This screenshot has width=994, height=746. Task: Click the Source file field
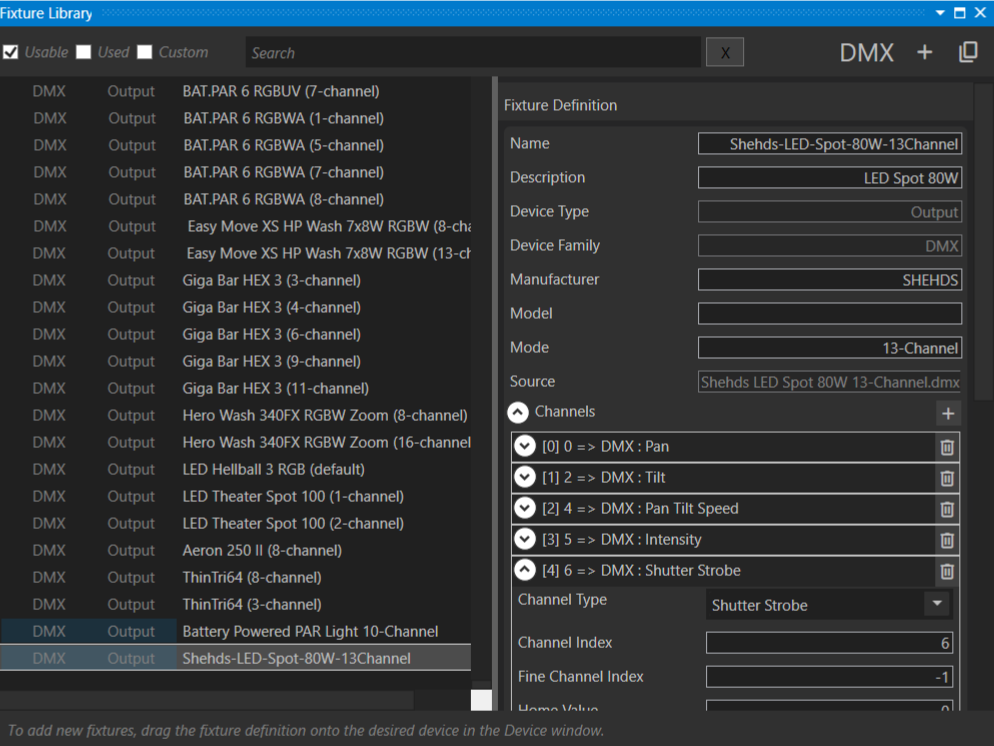830,382
